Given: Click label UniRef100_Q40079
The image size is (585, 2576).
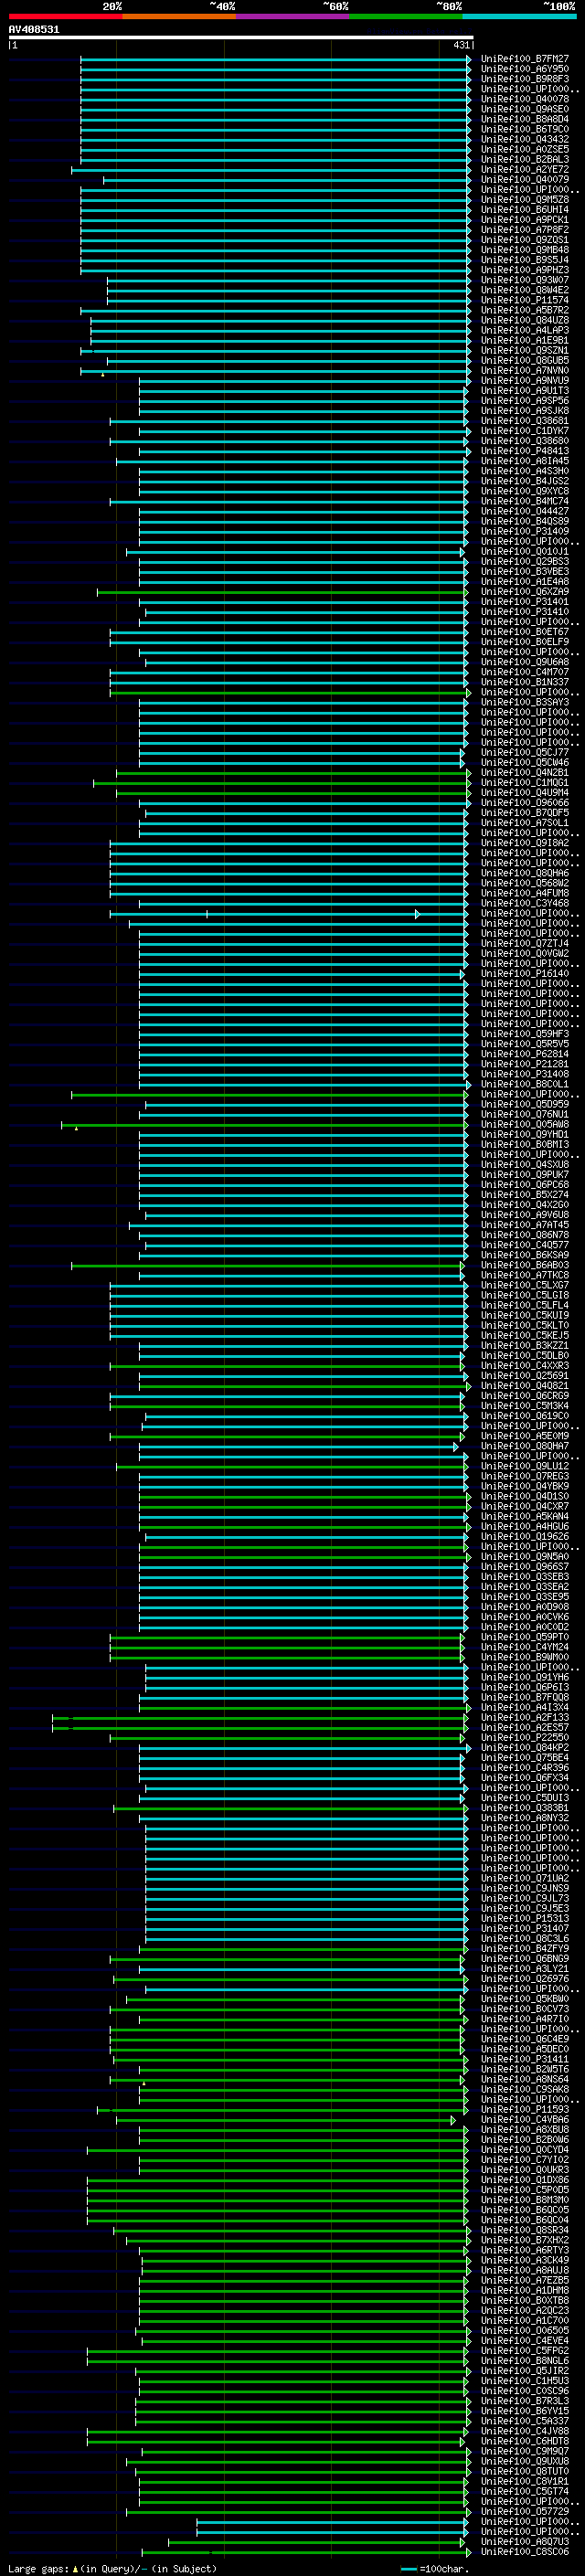Looking at the screenshot, I should pyautogui.click(x=525, y=180).
